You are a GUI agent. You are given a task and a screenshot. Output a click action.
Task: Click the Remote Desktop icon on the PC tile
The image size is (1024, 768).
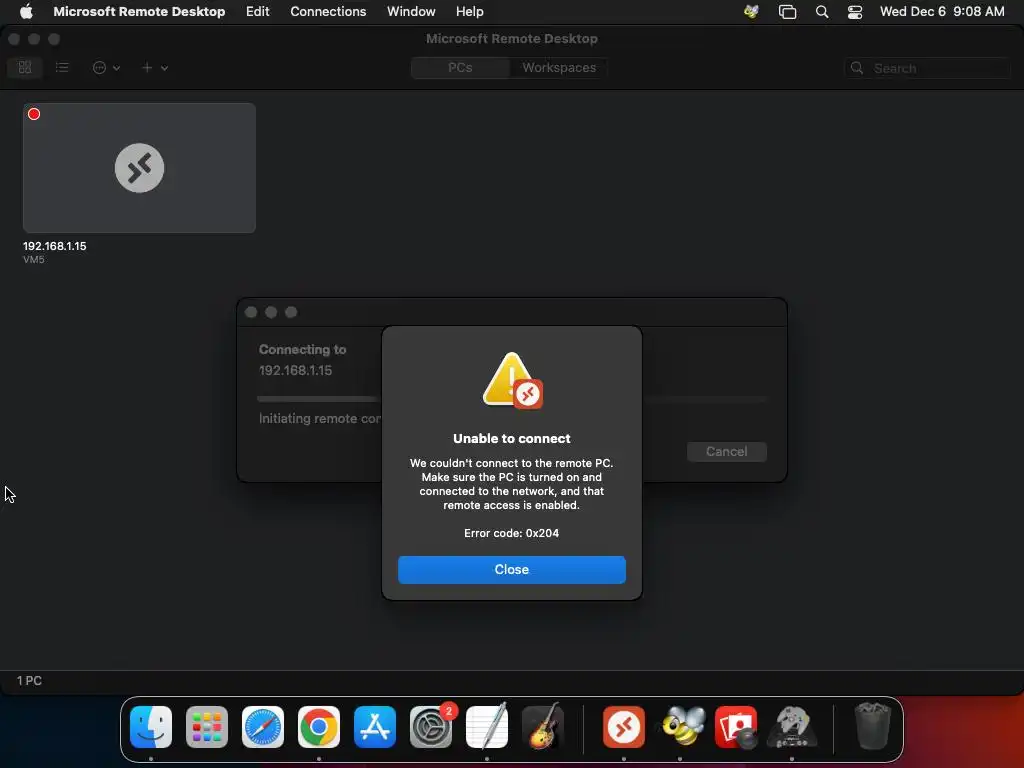click(x=139, y=168)
